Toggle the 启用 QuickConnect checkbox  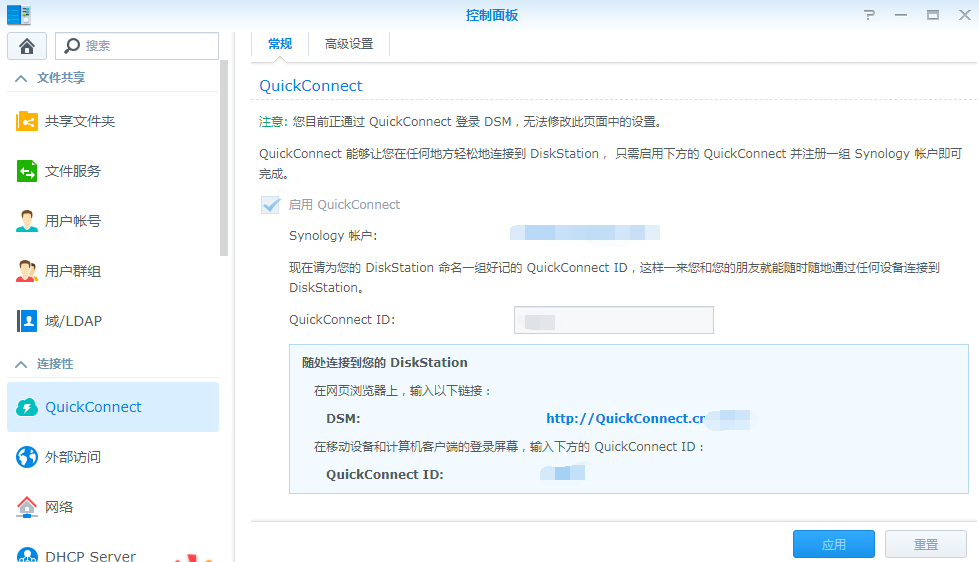[270, 204]
